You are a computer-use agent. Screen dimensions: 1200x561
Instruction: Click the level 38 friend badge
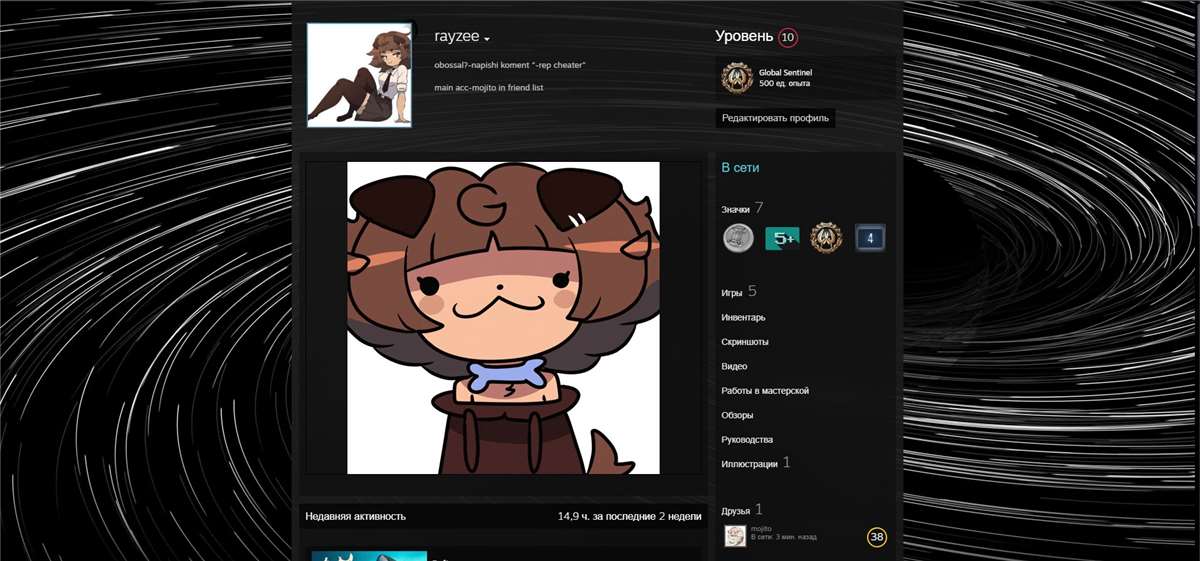pos(877,538)
